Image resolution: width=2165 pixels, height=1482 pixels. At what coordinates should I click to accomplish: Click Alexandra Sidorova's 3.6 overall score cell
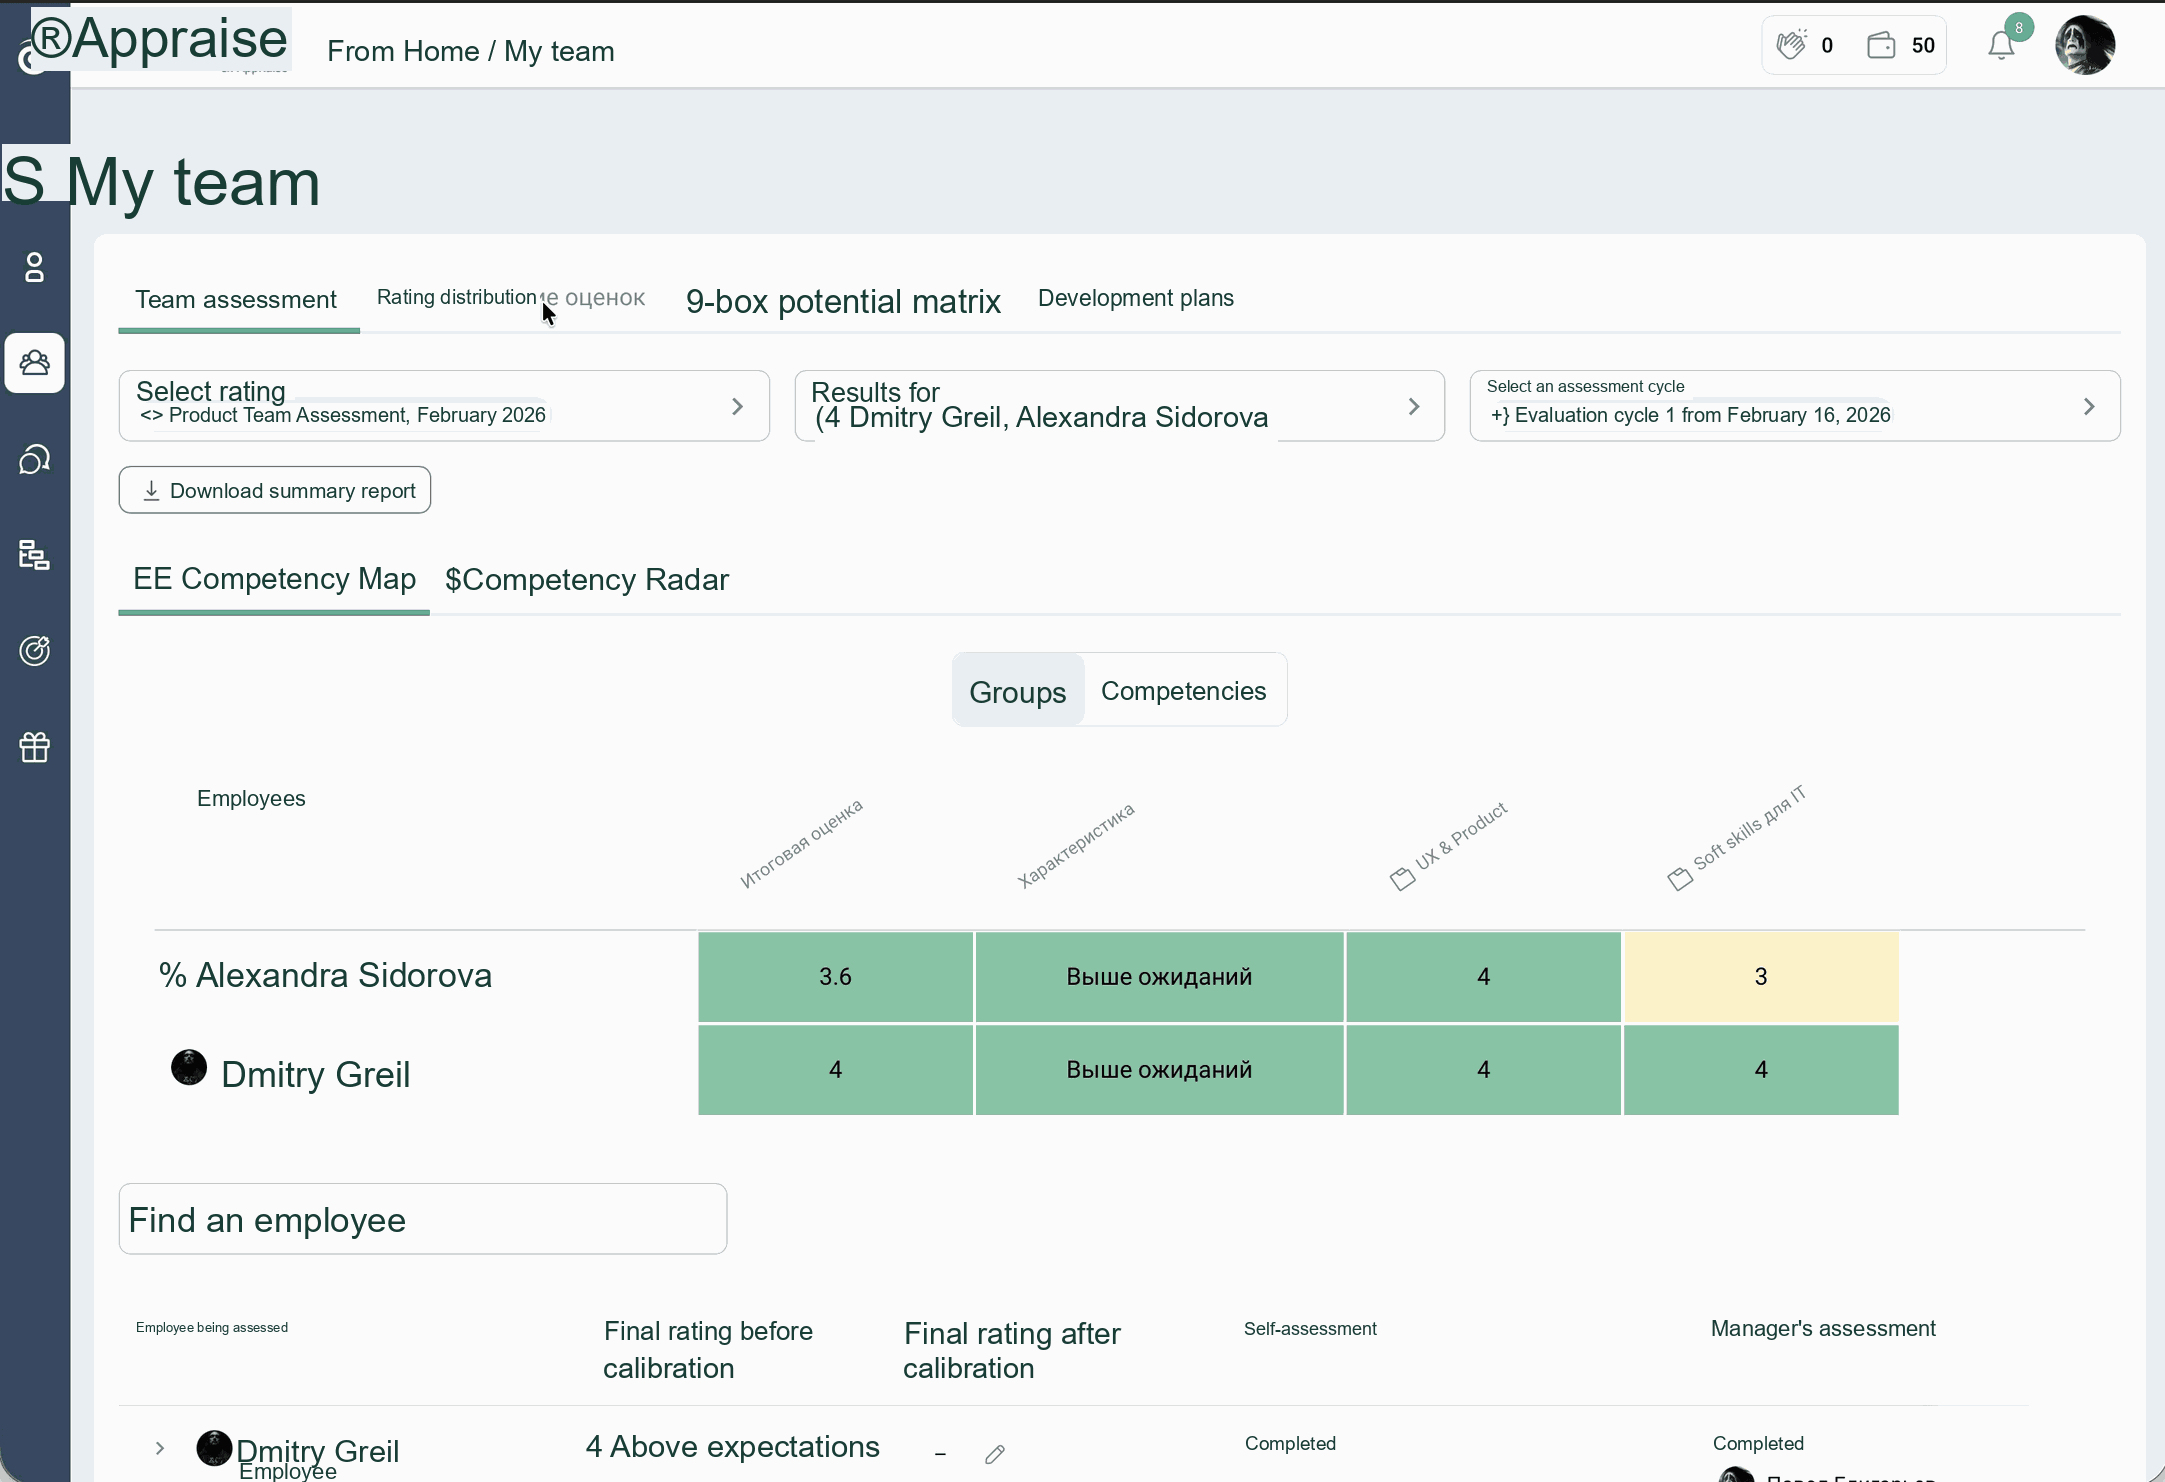pyautogui.click(x=835, y=977)
